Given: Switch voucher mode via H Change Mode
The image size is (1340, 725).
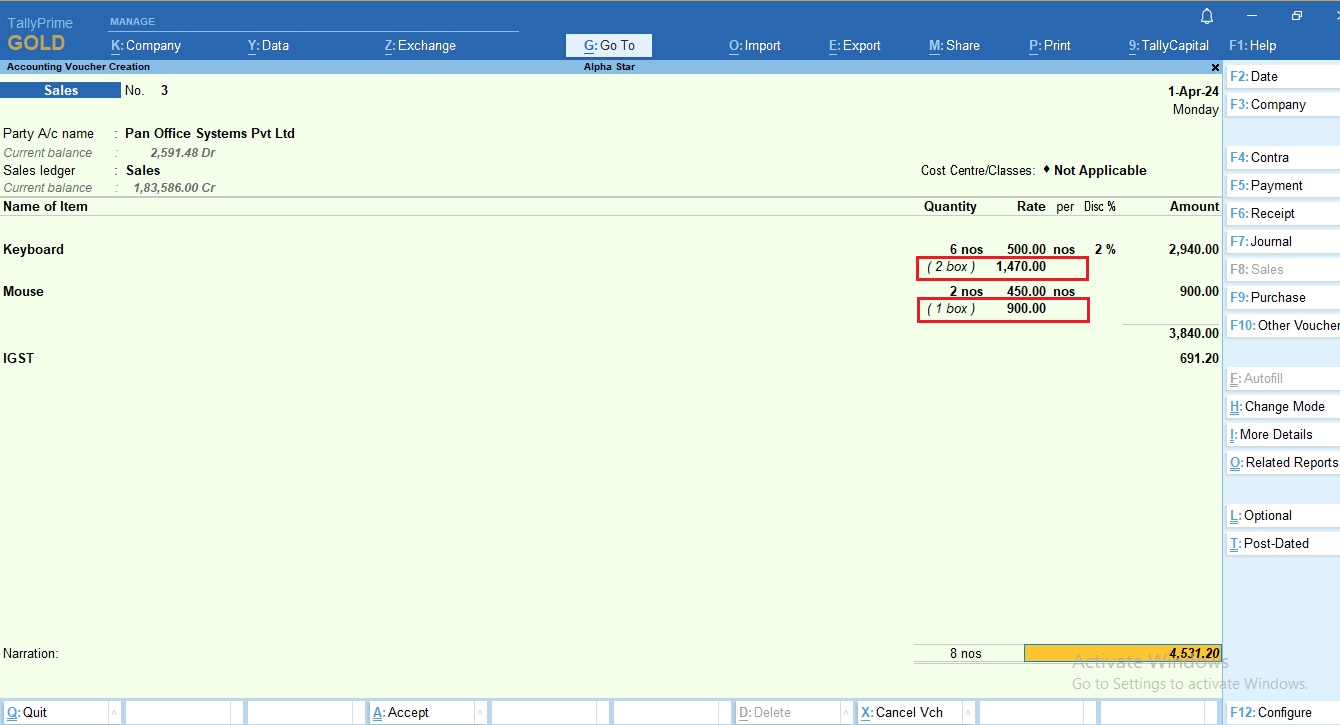Looking at the screenshot, I should click(x=1281, y=406).
